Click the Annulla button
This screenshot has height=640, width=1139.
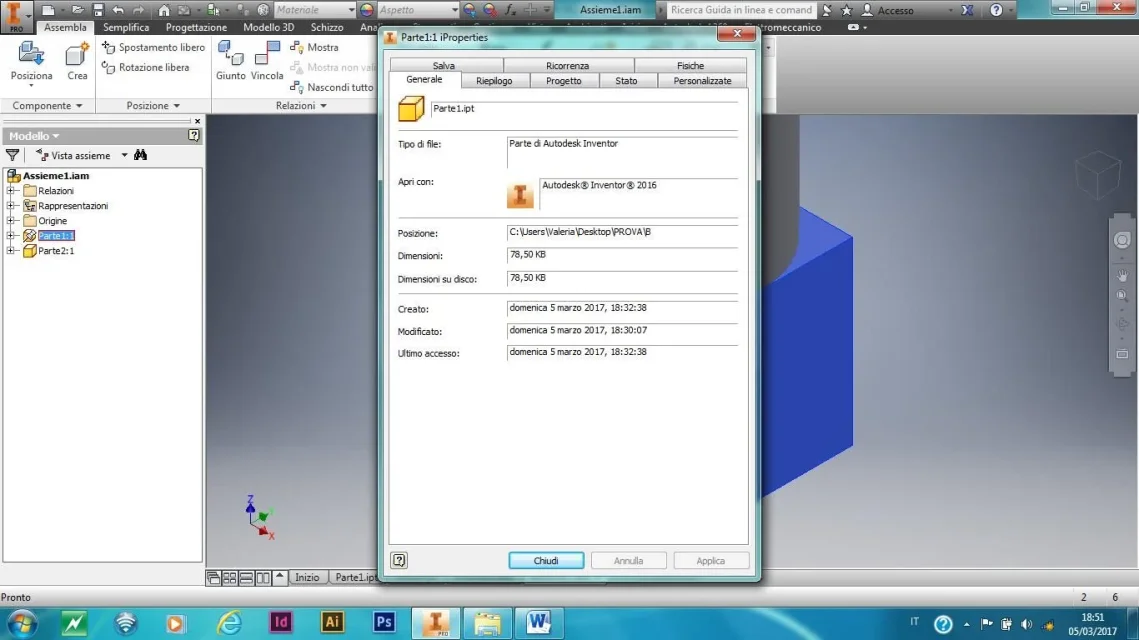click(628, 561)
